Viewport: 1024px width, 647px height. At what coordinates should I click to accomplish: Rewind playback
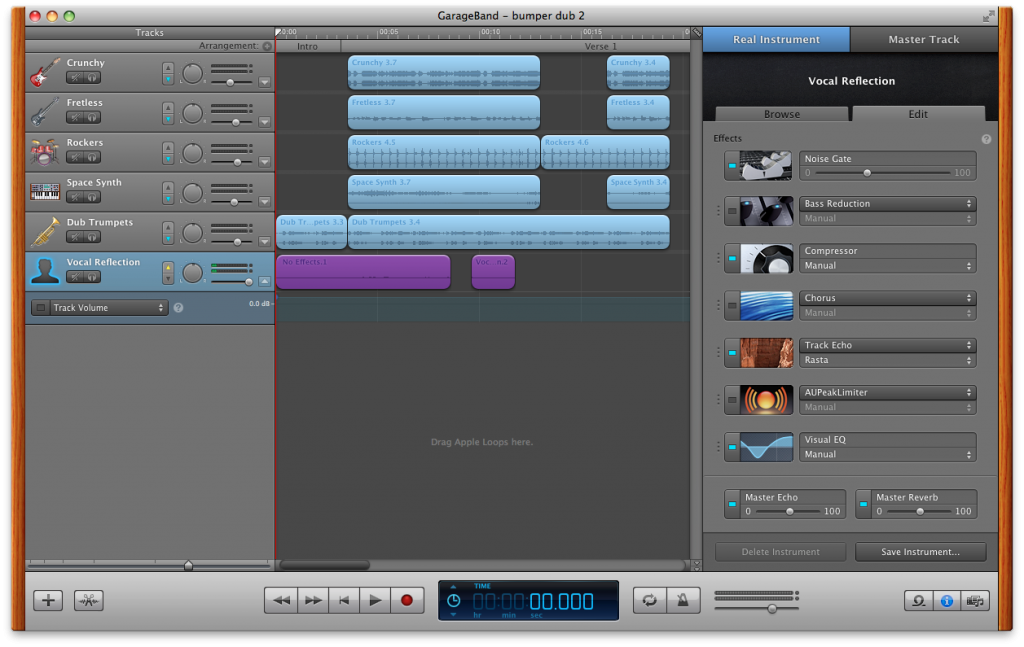point(281,600)
